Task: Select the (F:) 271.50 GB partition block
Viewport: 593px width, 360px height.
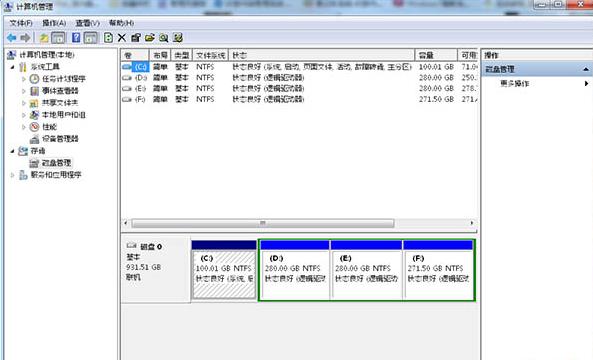Action: click(438, 270)
